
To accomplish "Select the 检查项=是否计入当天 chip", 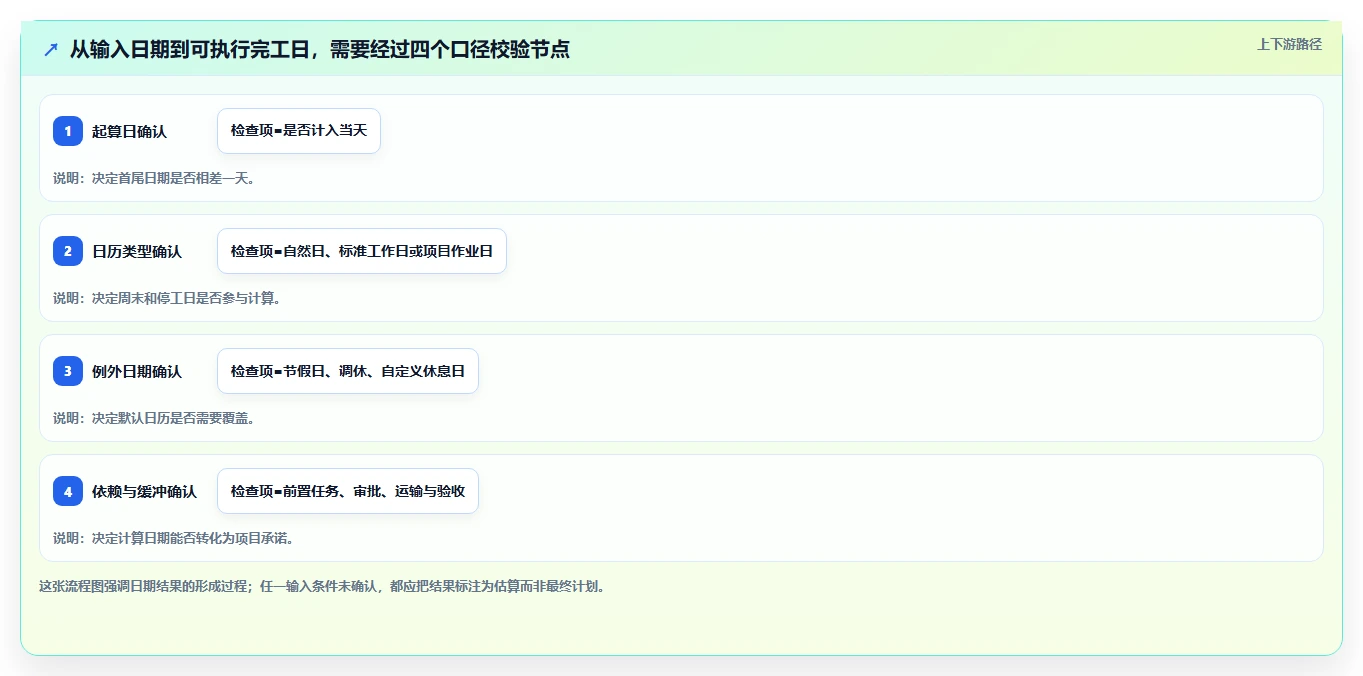I will (x=299, y=131).
